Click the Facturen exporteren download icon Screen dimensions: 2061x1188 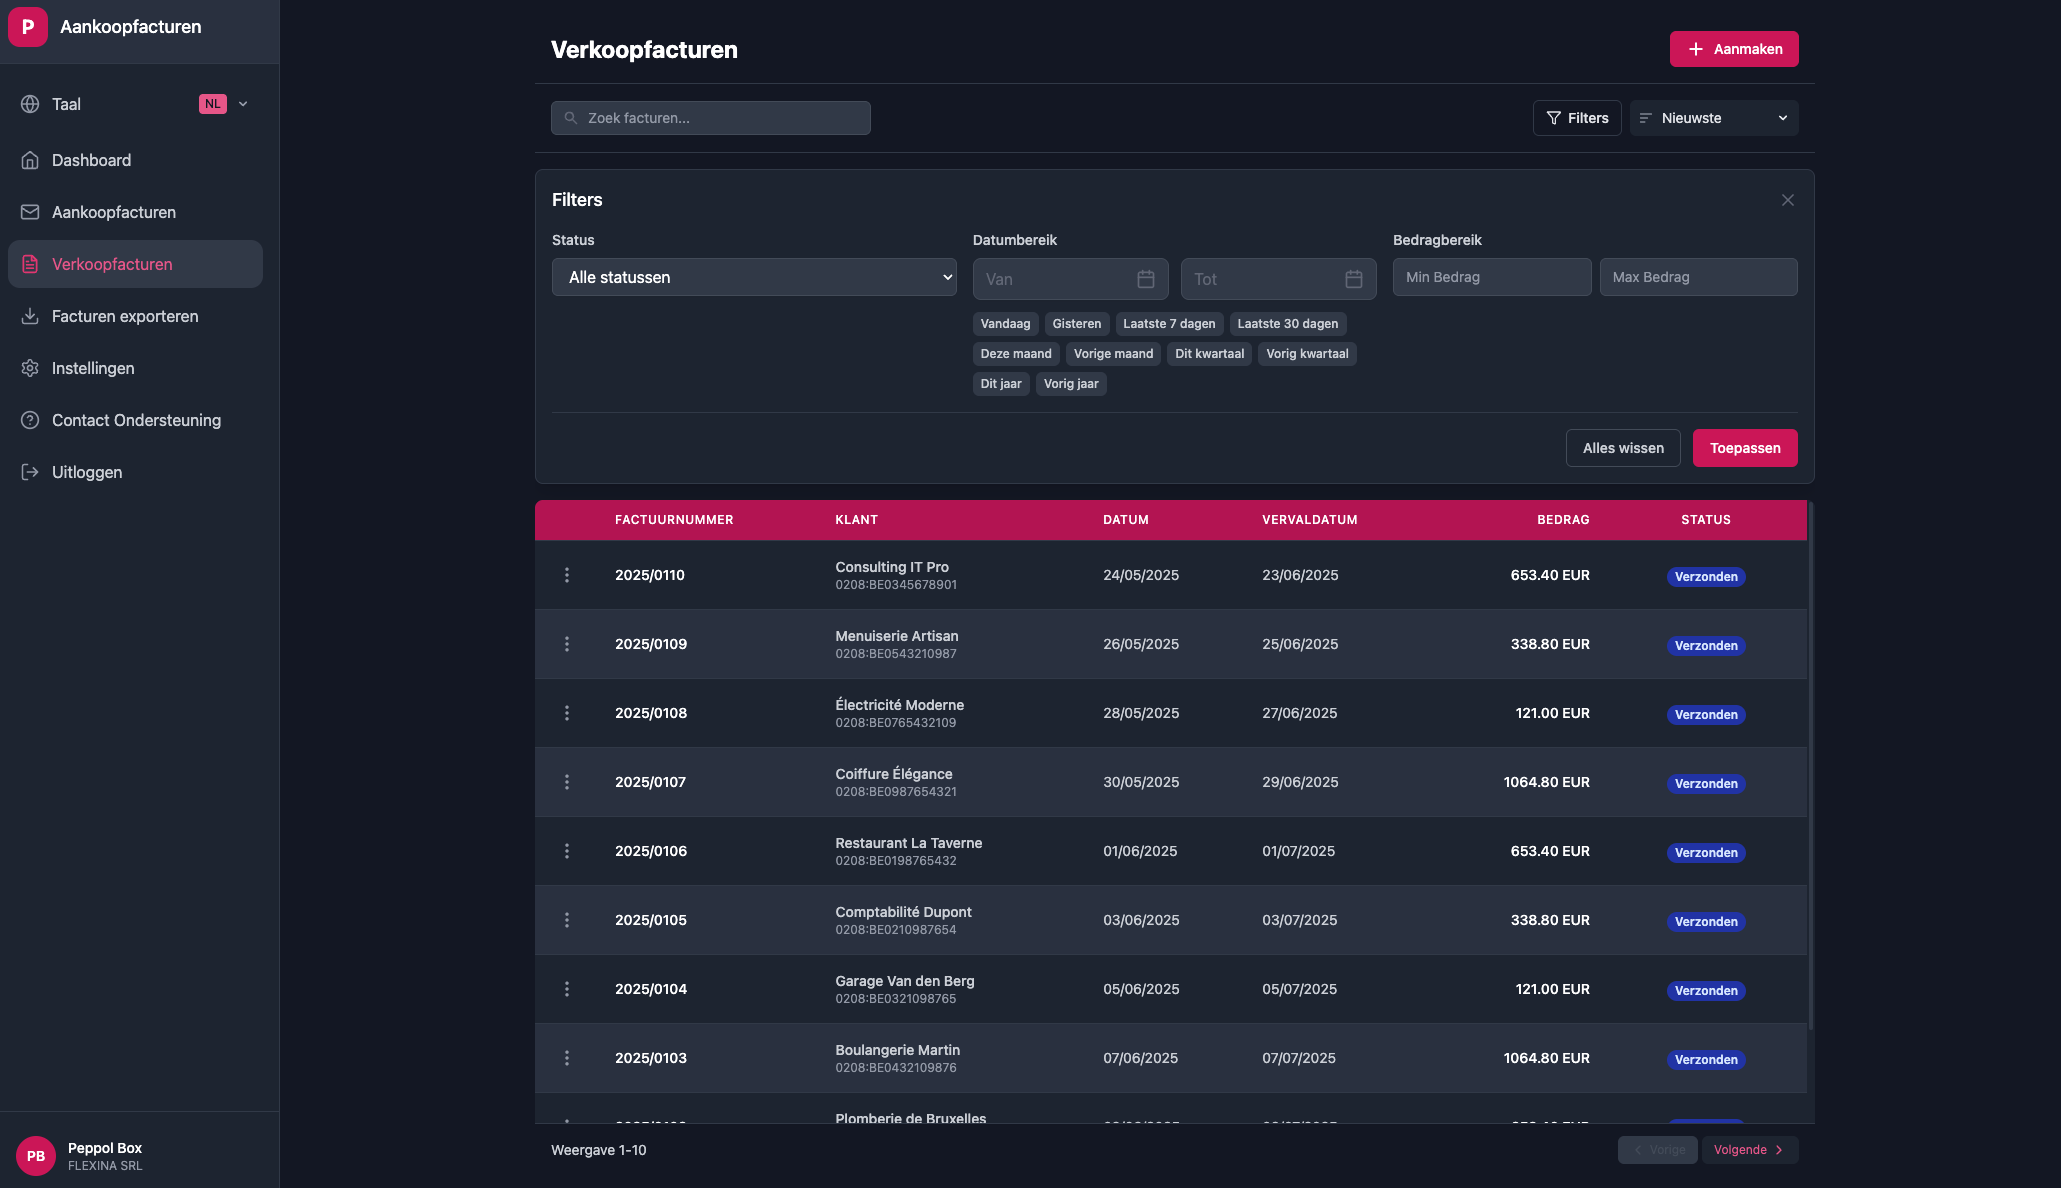click(30, 316)
